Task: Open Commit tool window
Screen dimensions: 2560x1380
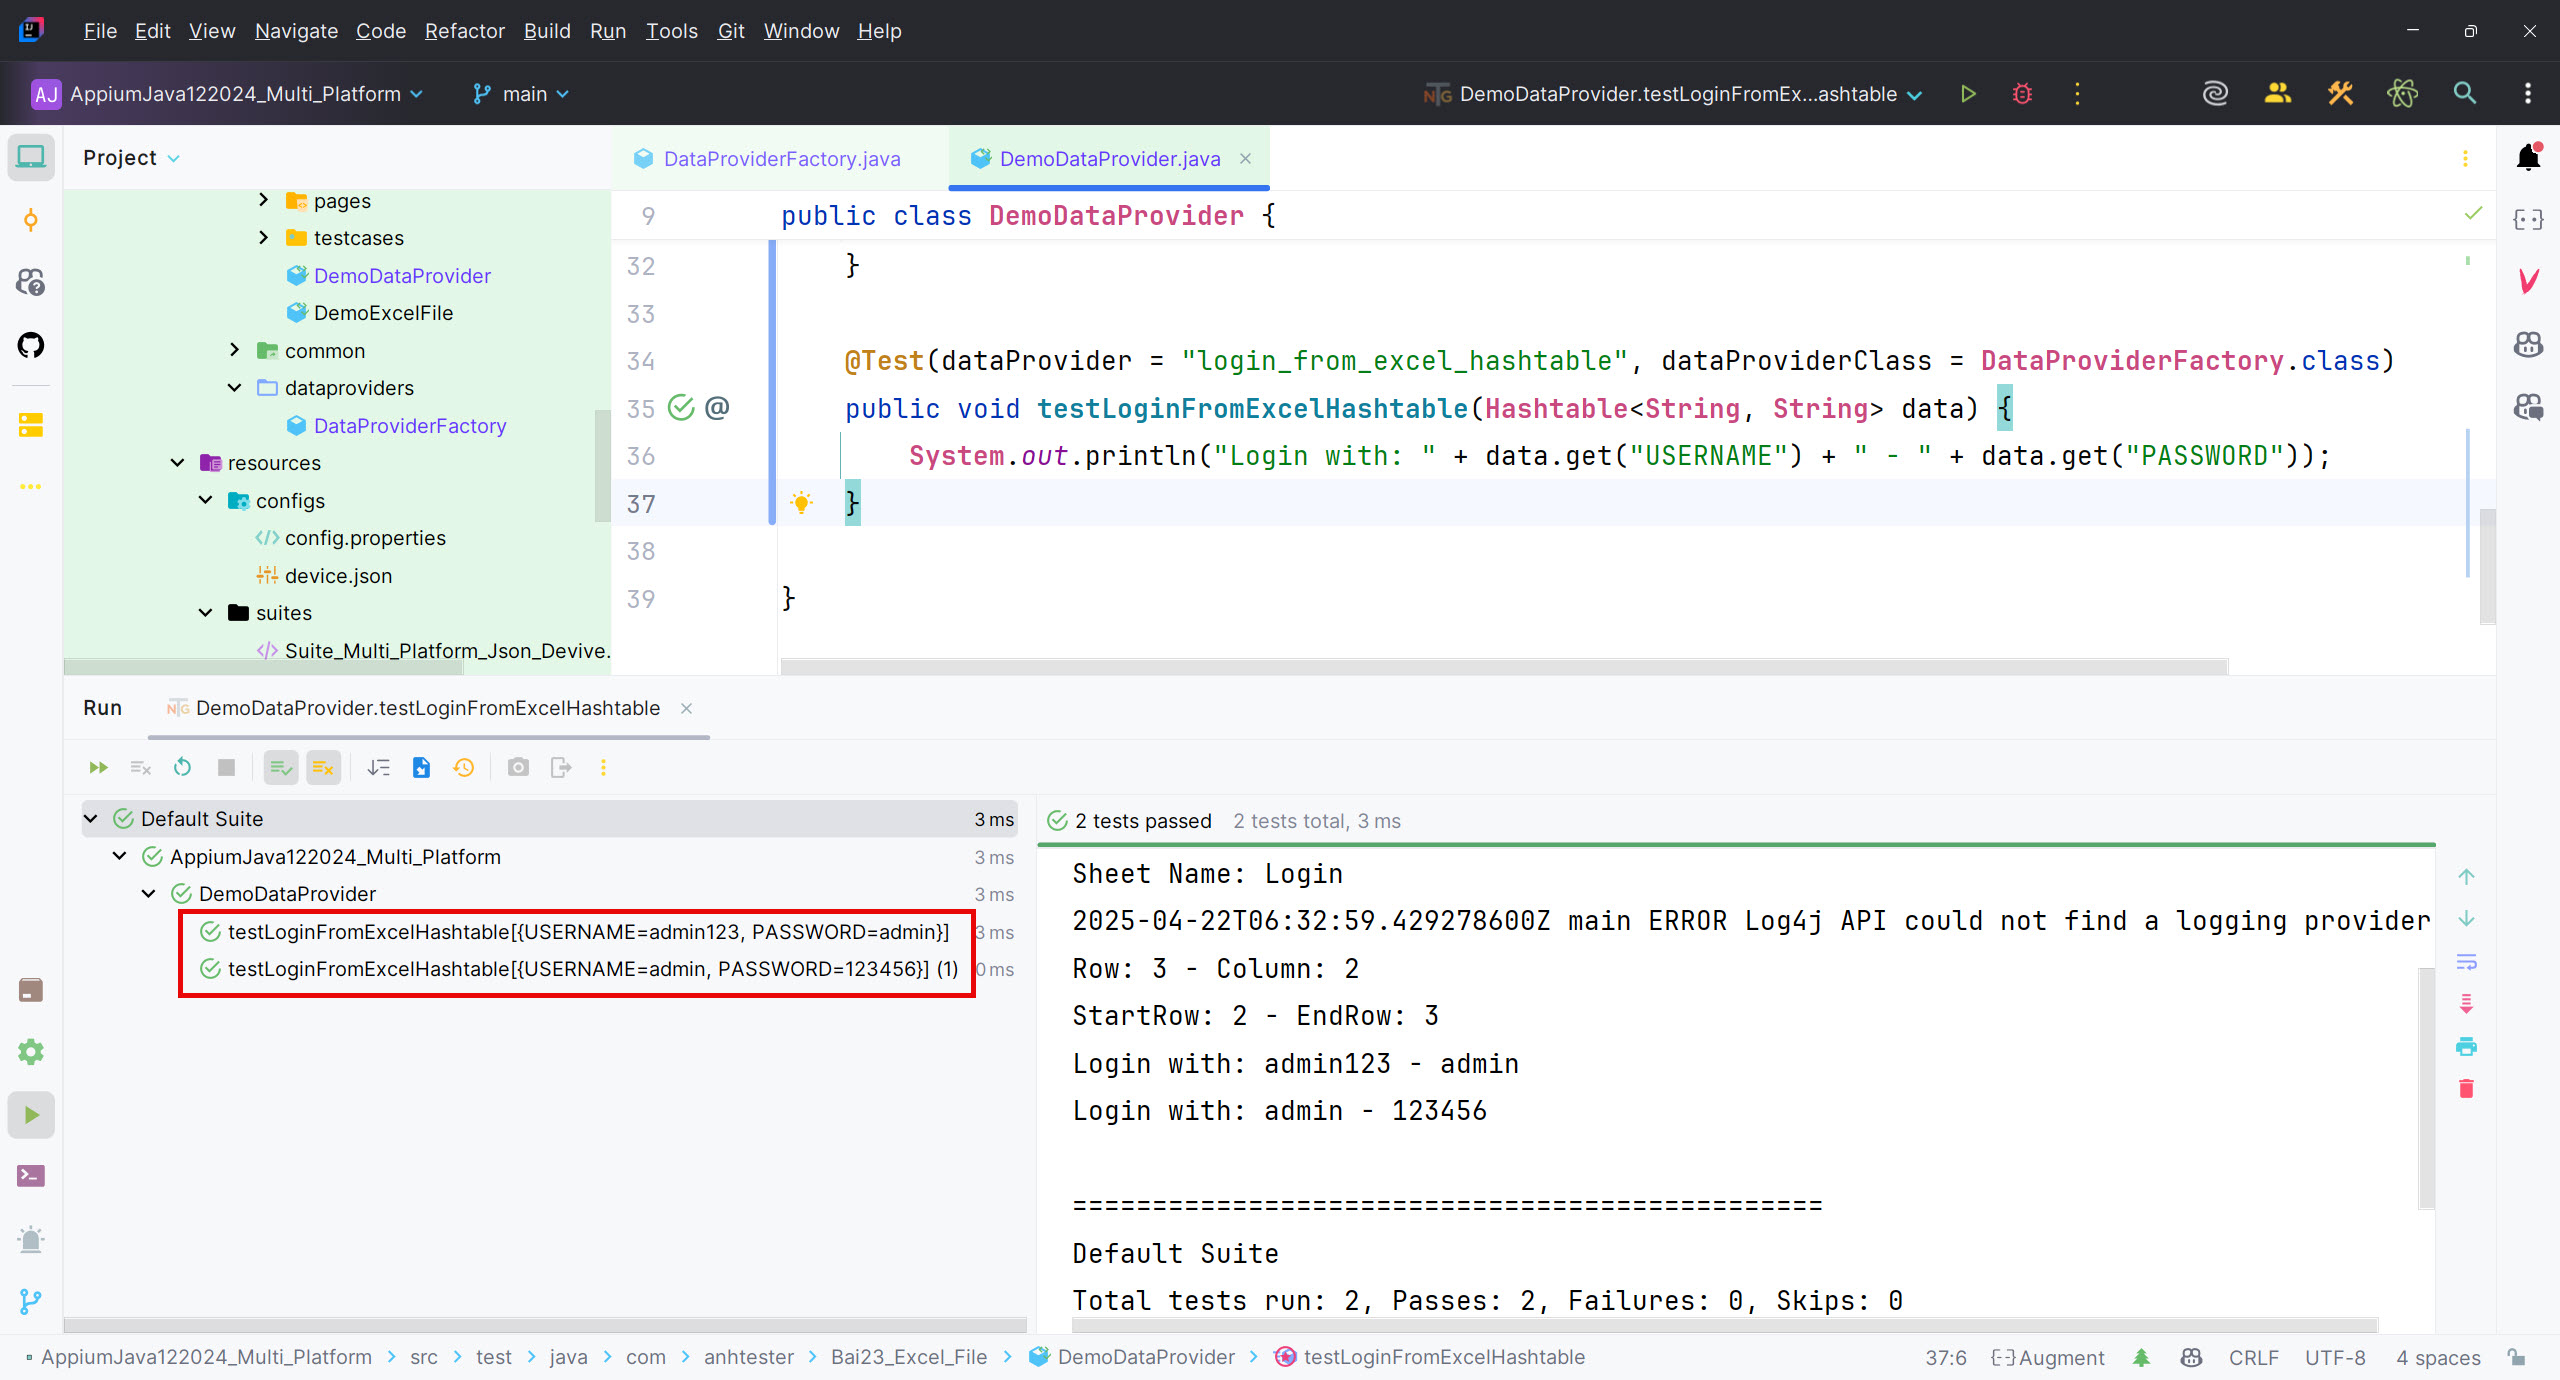Action: coord(31,220)
